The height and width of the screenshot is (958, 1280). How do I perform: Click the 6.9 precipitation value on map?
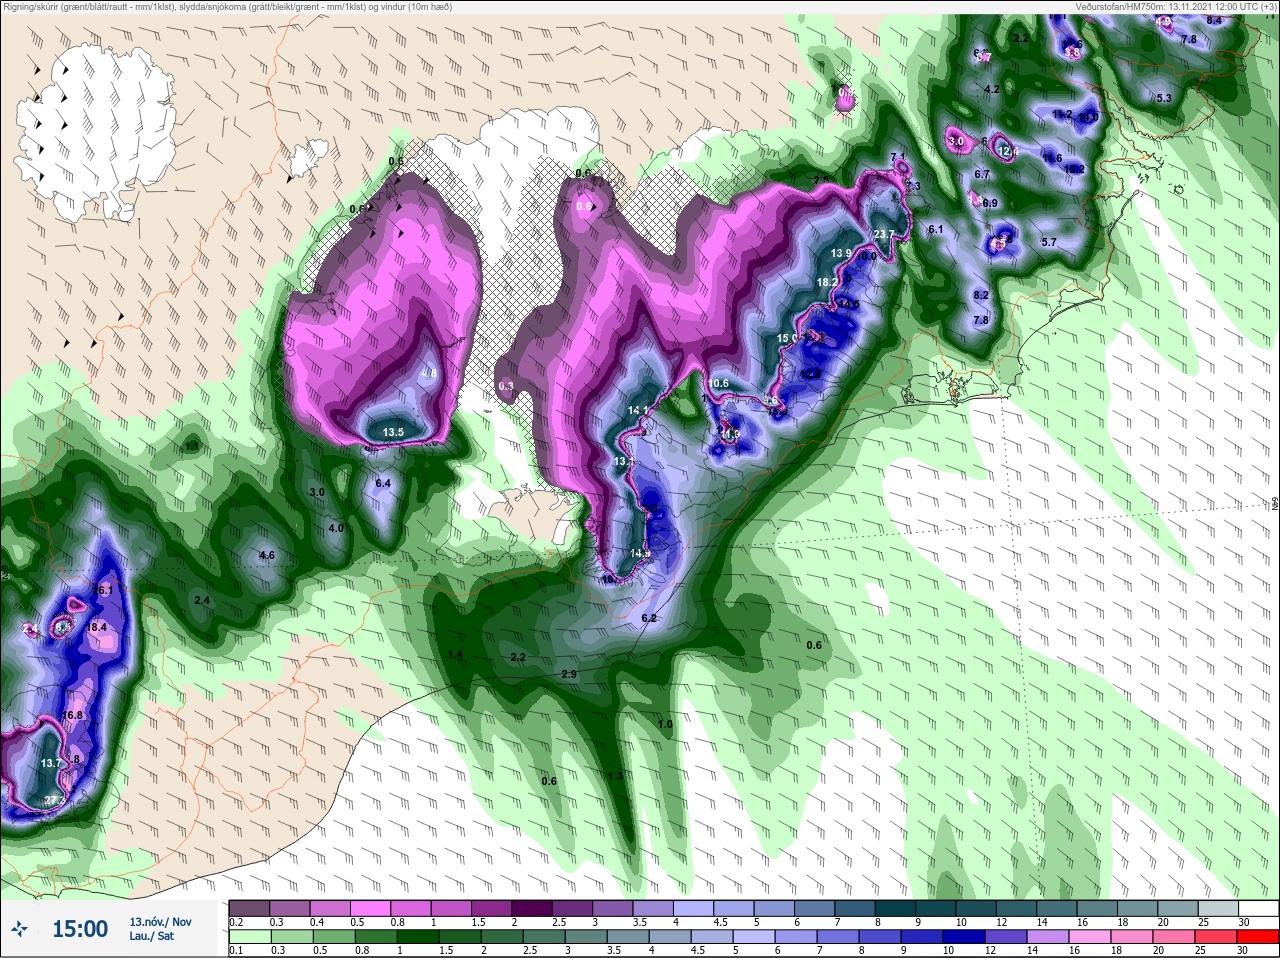pos(990,203)
